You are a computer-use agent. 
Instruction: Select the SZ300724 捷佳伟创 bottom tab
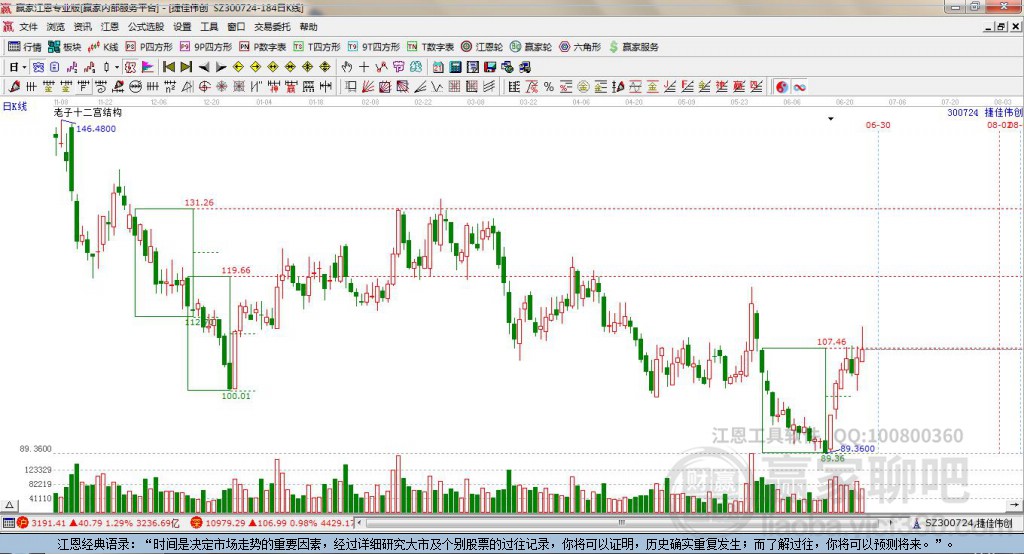click(963, 523)
